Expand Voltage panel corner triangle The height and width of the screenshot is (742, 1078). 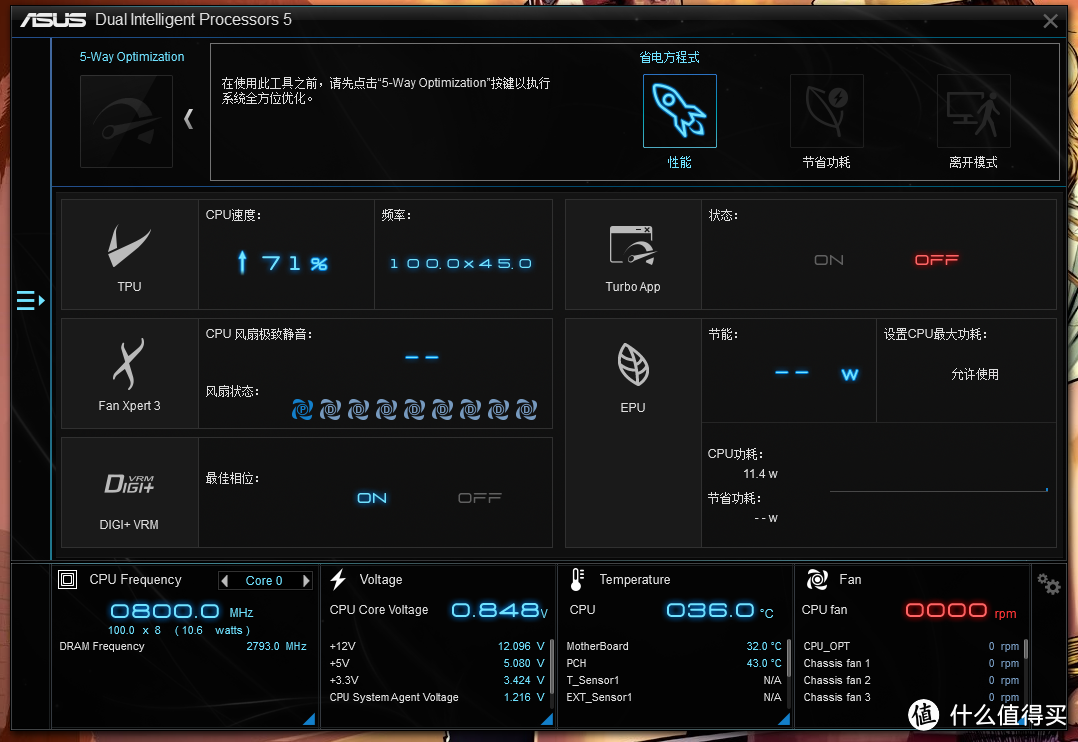tap(547, 719)
